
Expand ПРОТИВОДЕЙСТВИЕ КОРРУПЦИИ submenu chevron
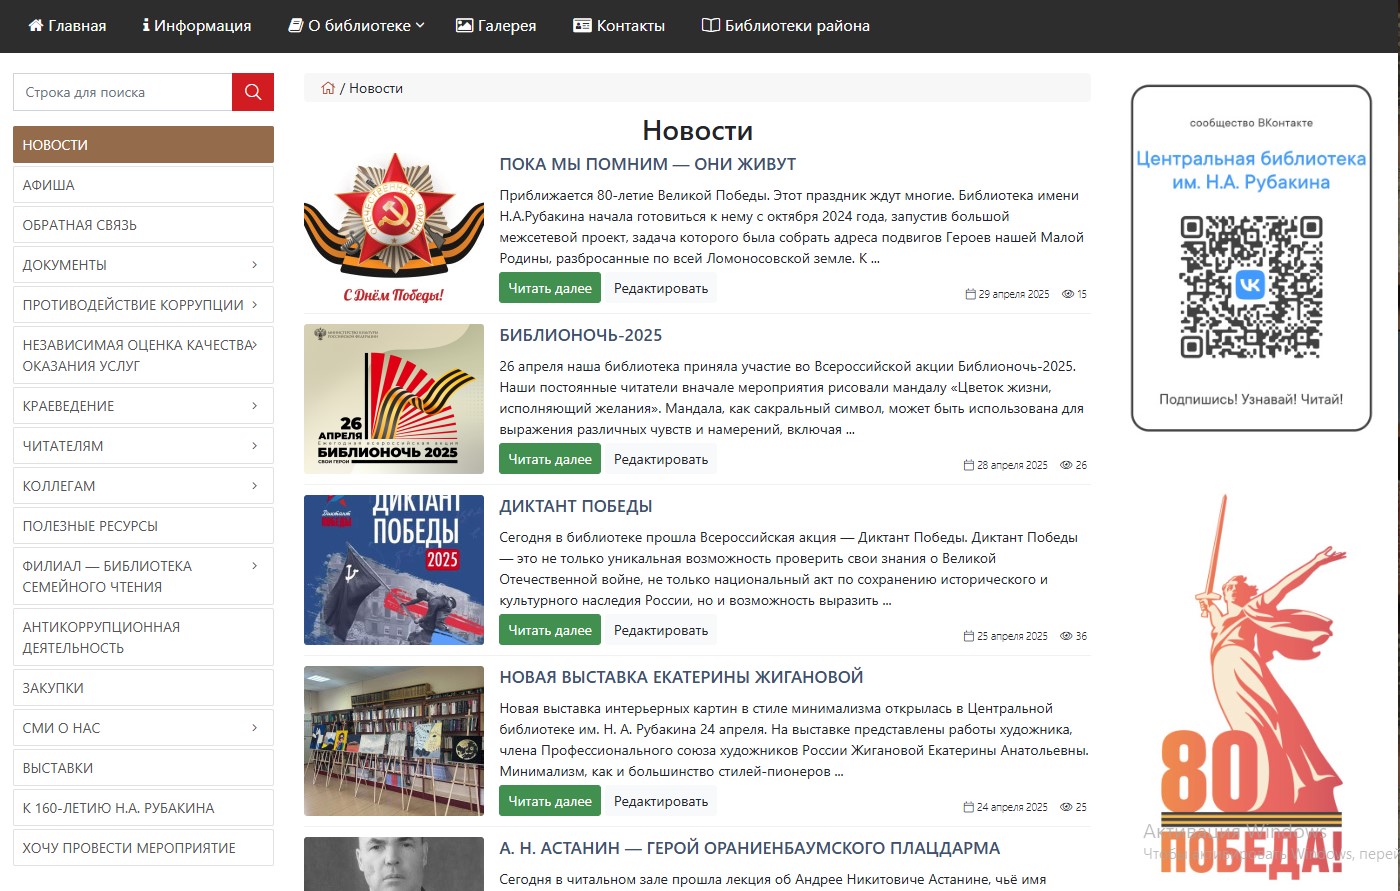click(x=254, y=305)
